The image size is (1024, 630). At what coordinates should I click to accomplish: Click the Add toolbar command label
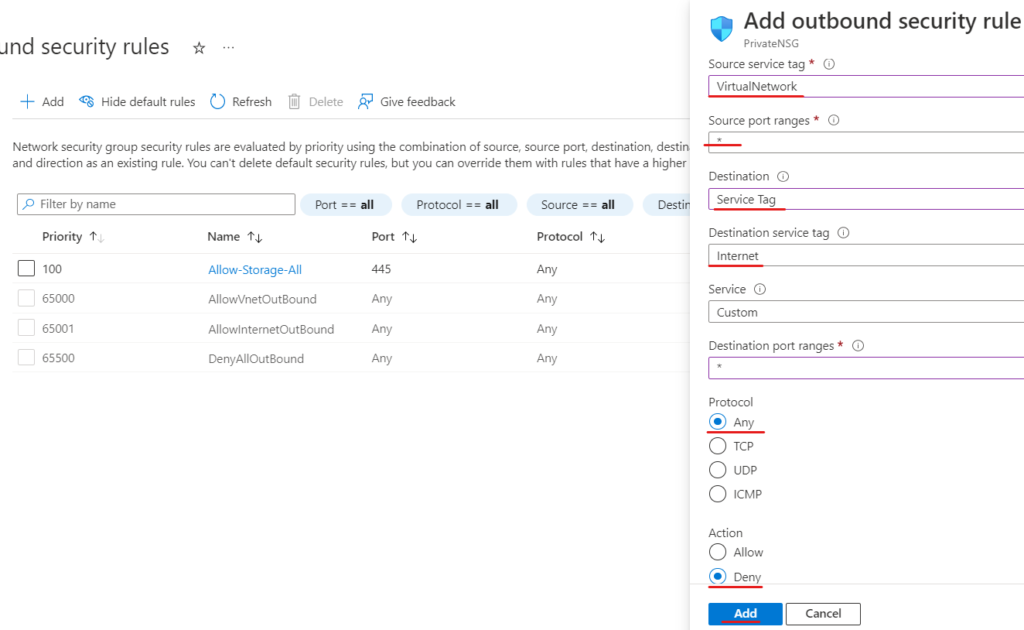click(x=53, y=102)
